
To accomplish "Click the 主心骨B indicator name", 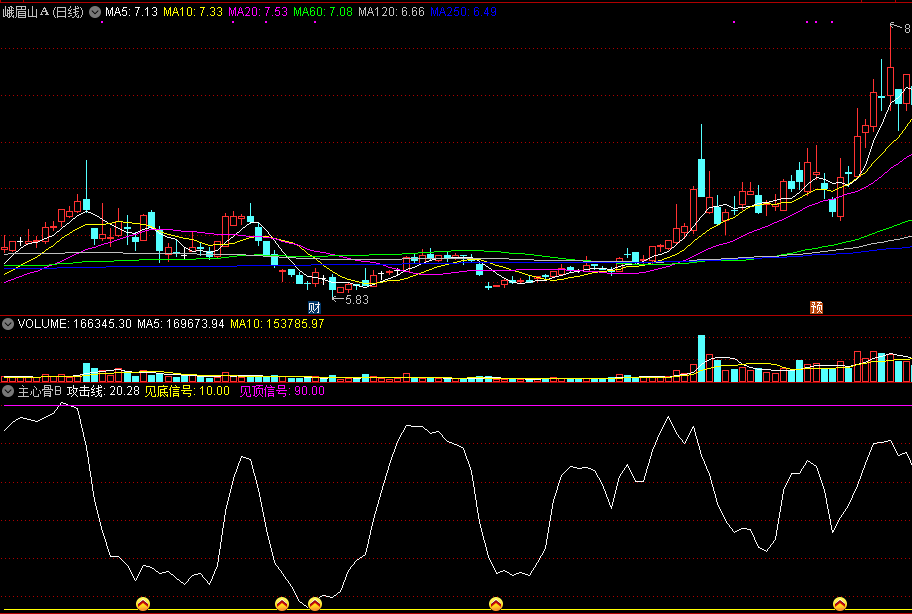I will pos(40,391).
